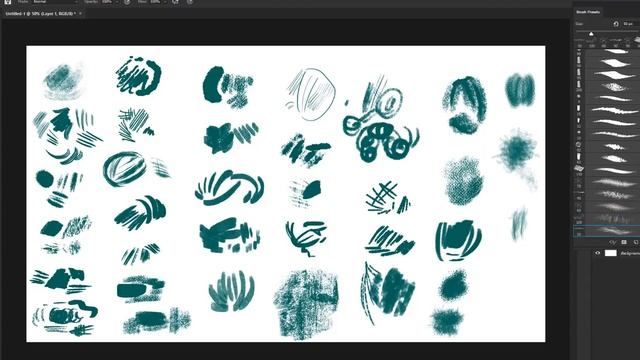This screenshot has width=640, height=360.
Task: Click the Opacity percentage field
Action: 107,2
